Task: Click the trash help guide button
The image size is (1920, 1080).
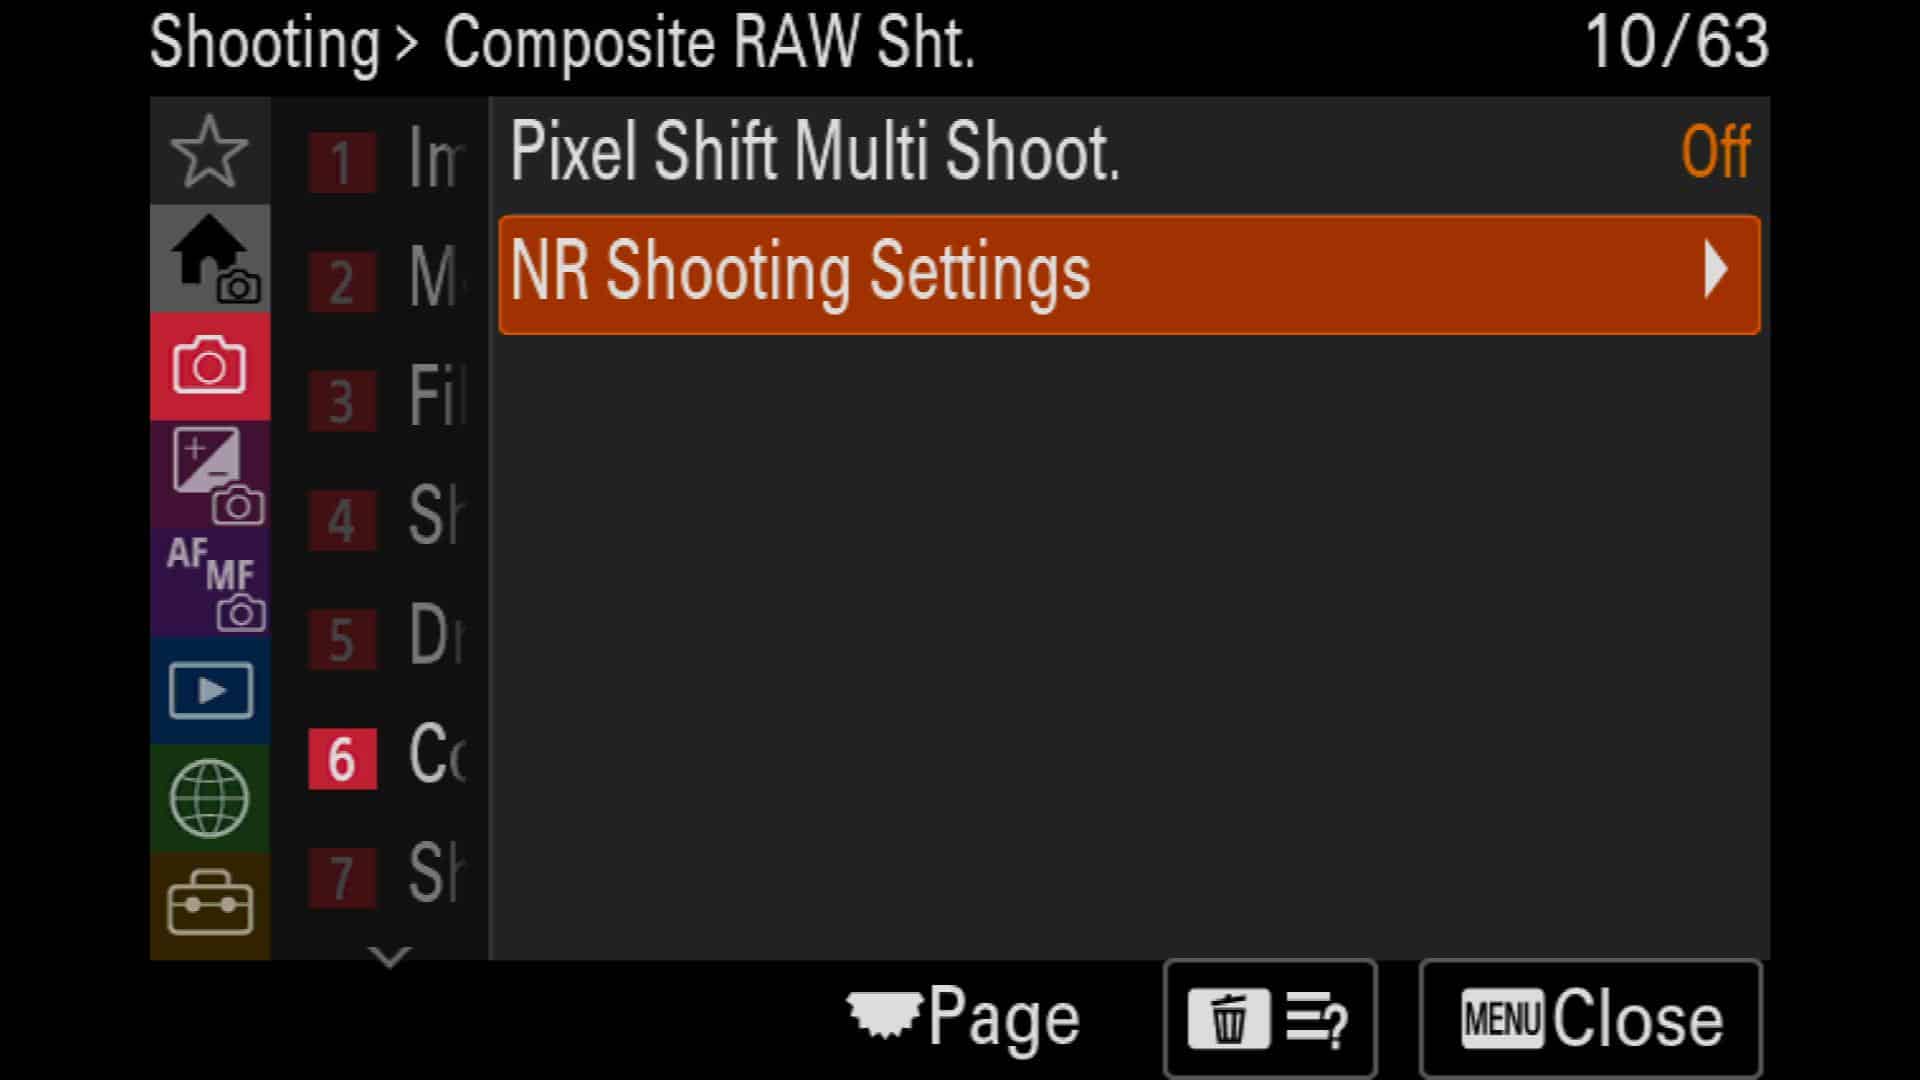Action: (x=1270, y=1019)
